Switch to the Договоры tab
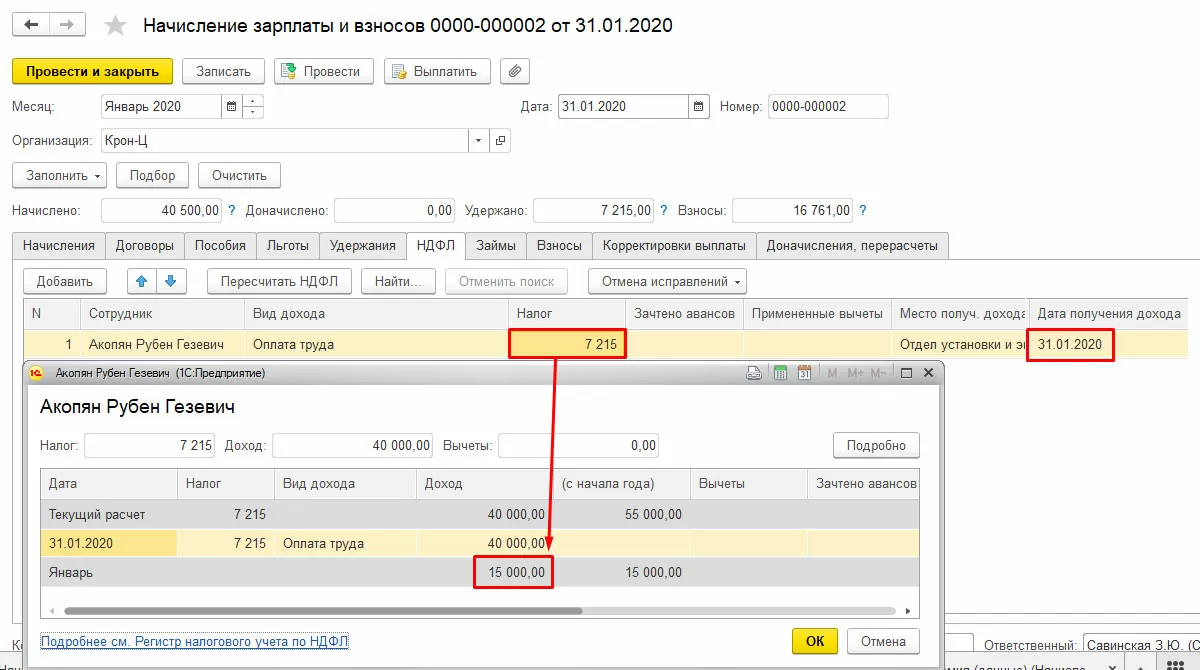The height and width of the screenshot is (670, 1200). pyautogui.click(x=145, y=245)
